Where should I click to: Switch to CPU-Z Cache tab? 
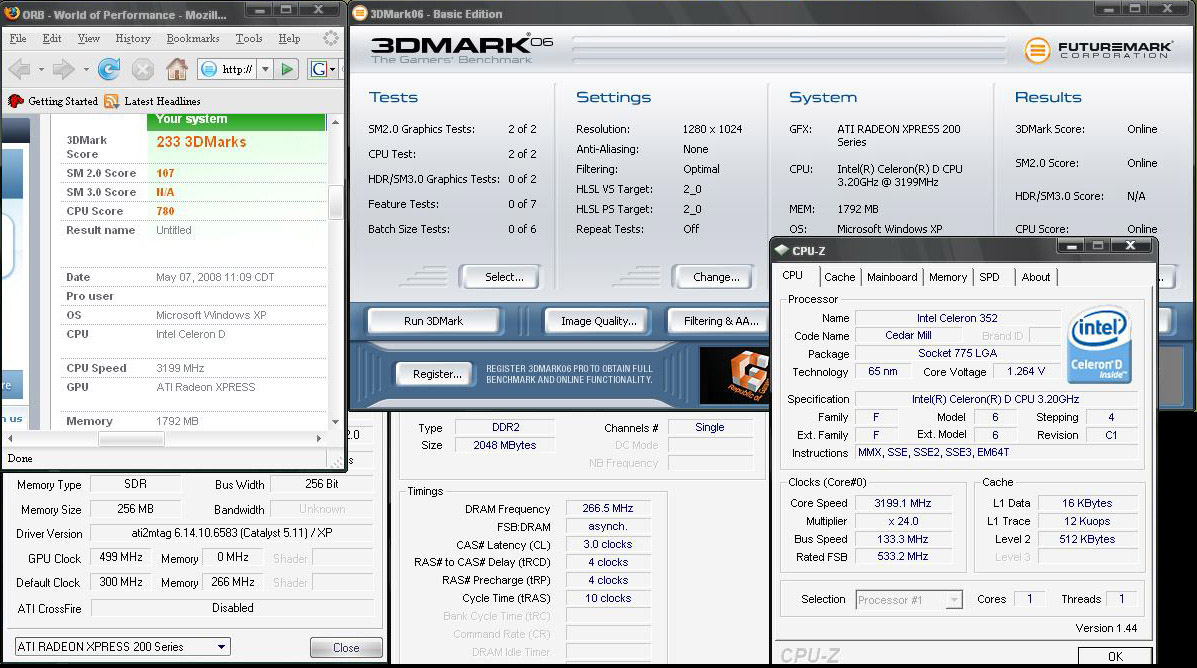click(x=840, y=277)
